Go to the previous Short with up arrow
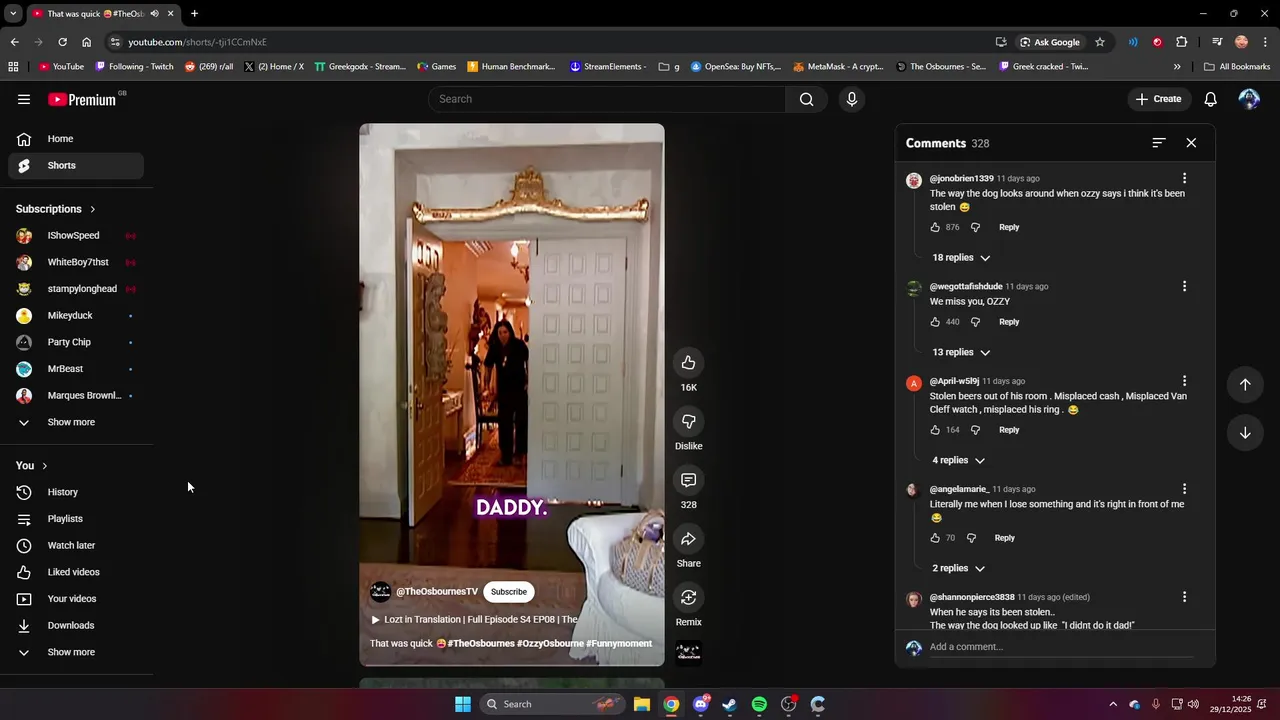The width and height of the screenshot is (1280, 720). [x=1245, y=385]
